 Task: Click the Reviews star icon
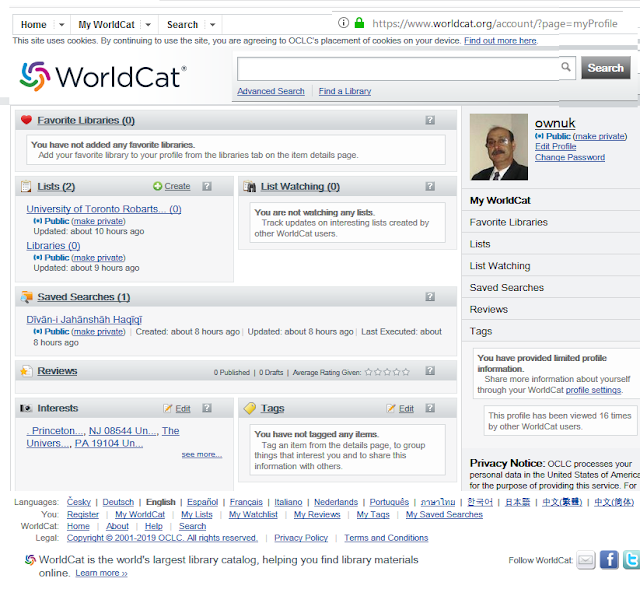(26, 371)
